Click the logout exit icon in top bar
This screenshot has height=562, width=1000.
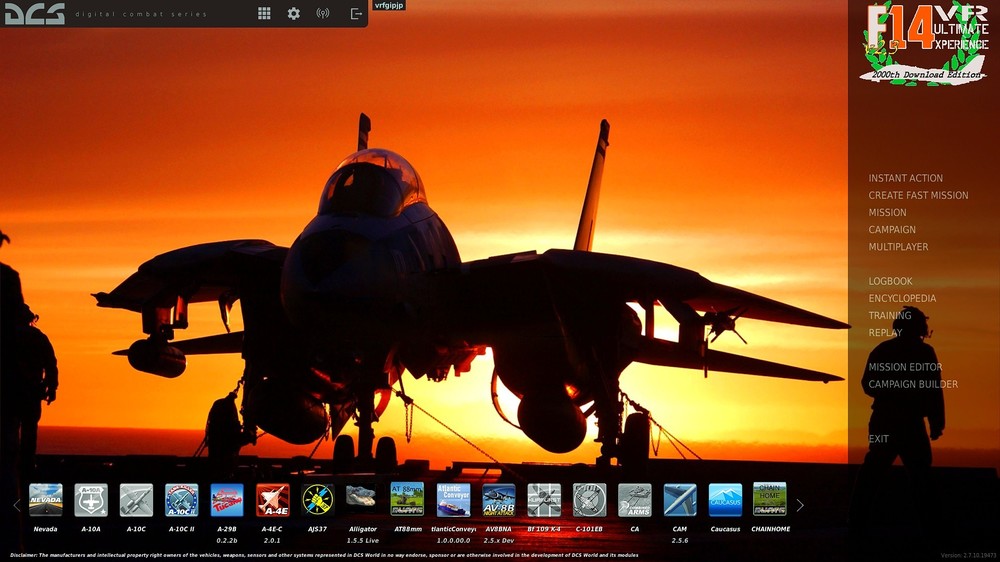point(356,14)
